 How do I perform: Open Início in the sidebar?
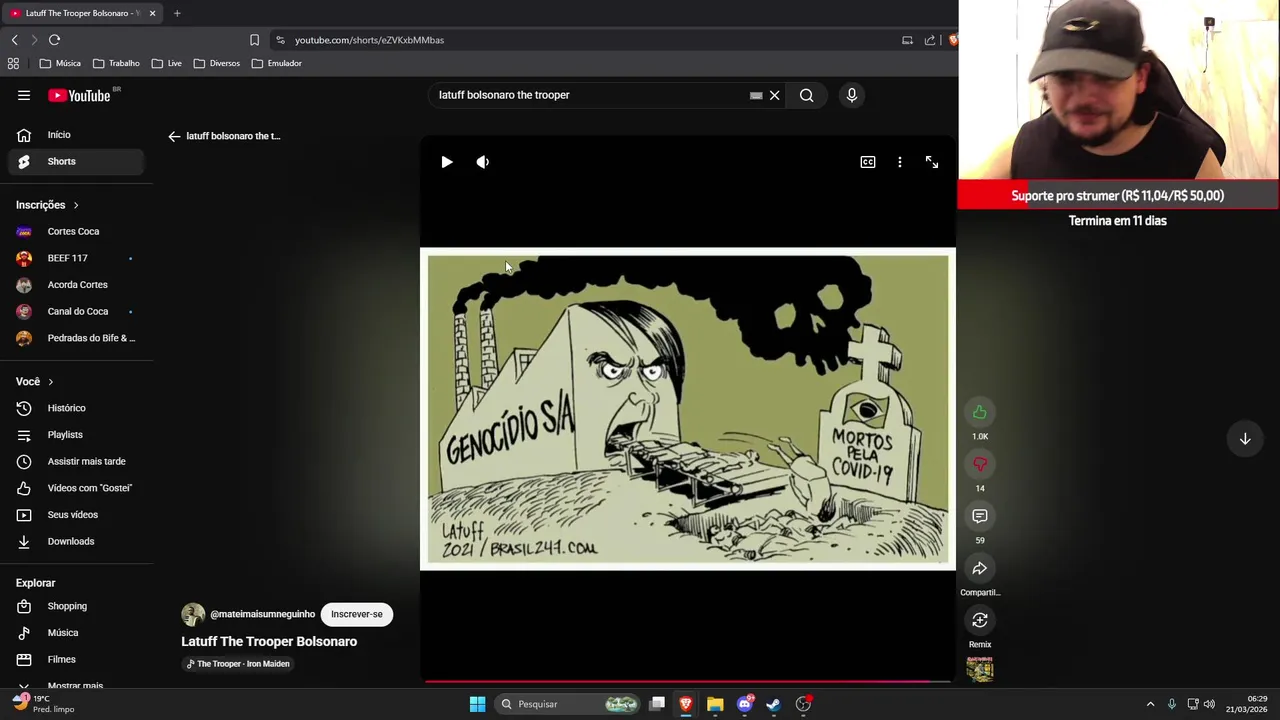tap(75, 135)
